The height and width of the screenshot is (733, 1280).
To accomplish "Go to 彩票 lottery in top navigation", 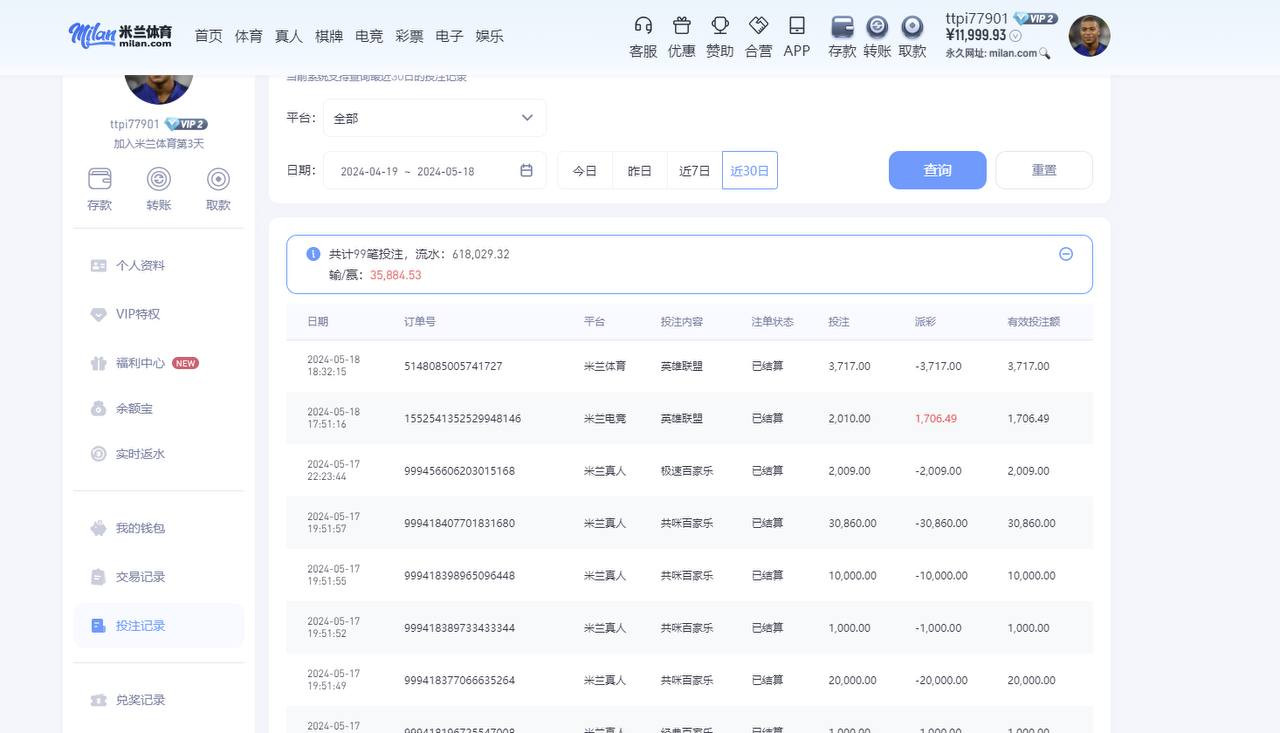I will point(410,36).
